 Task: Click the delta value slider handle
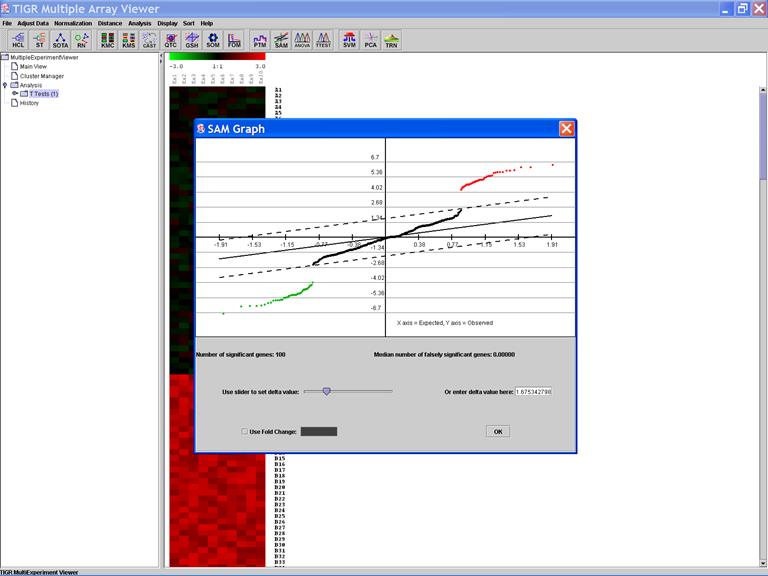(x=326, y=392)
